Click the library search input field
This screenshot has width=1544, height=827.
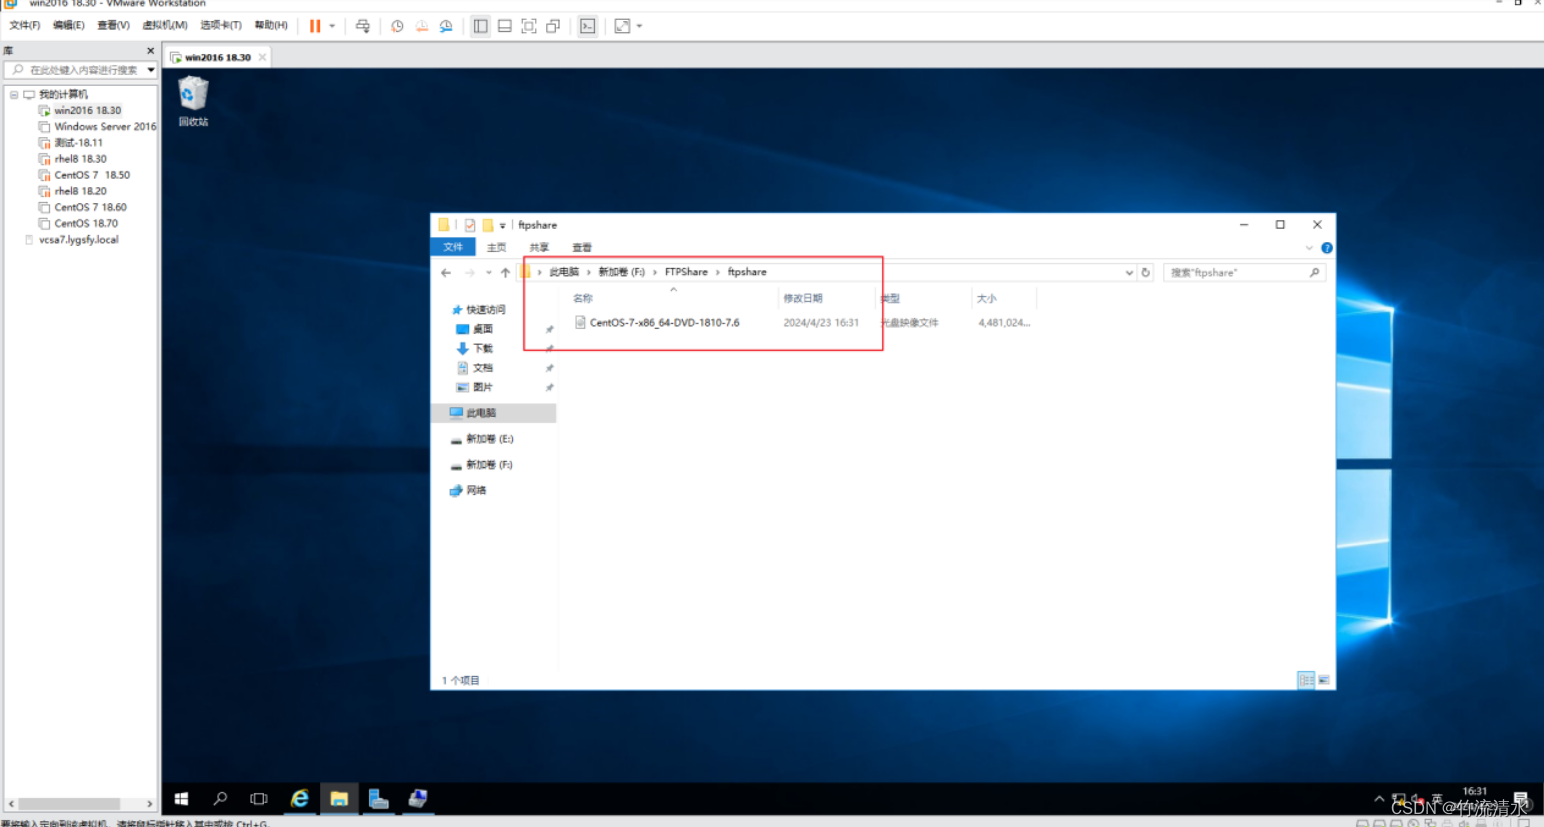click(75, 70)
